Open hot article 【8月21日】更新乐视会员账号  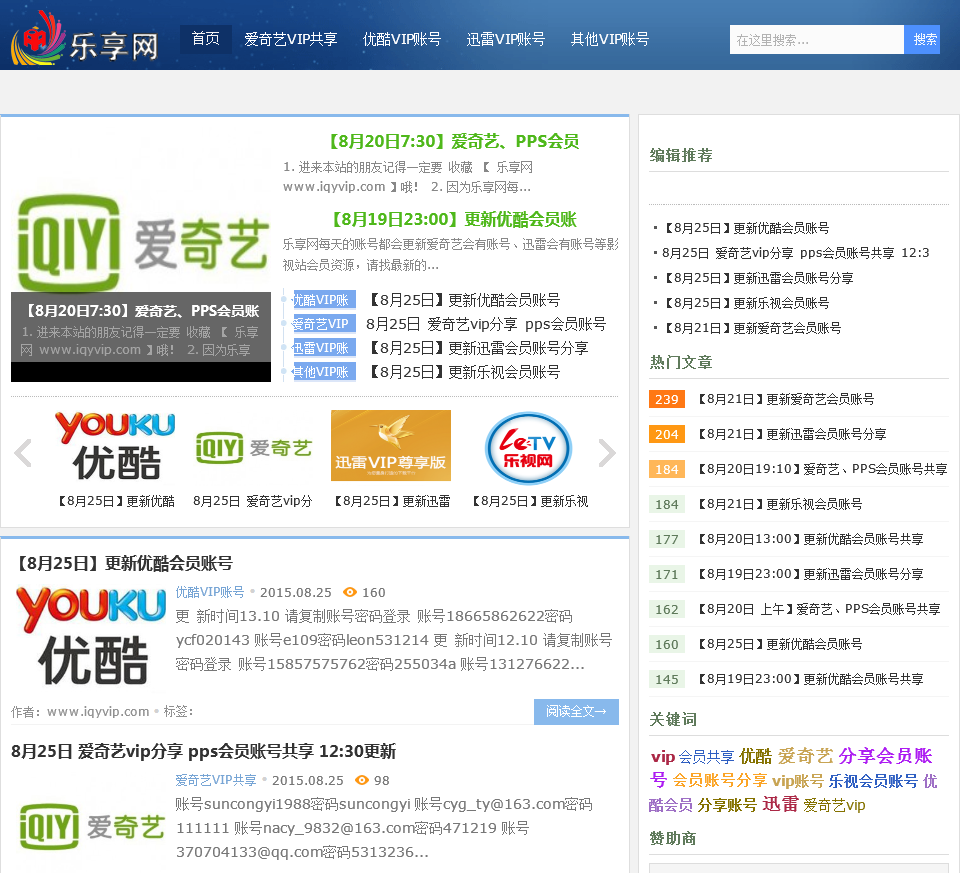(780, 504)
